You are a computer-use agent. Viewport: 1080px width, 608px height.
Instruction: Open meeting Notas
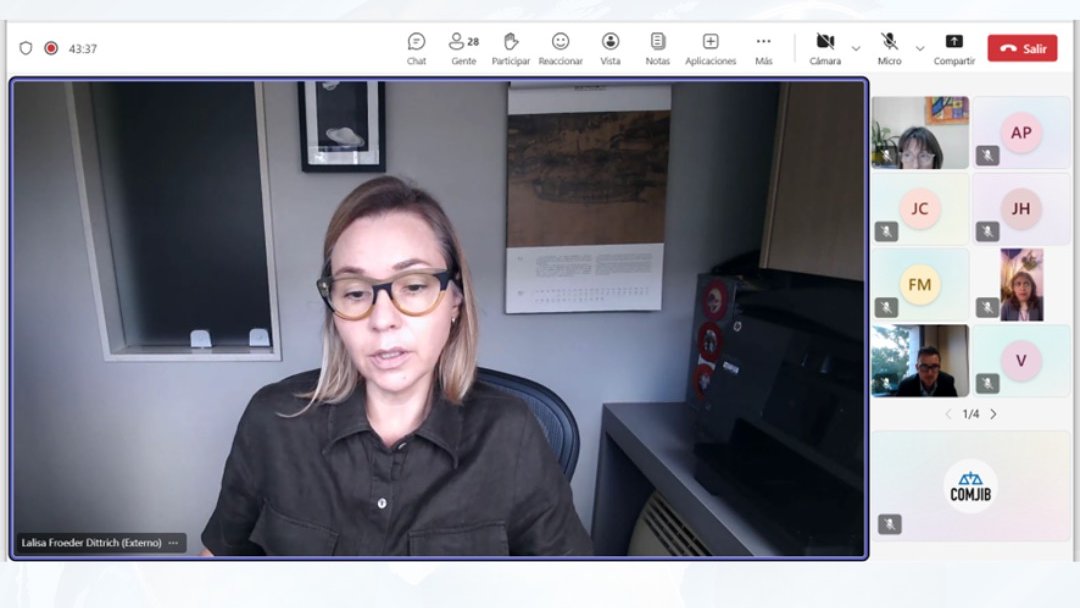tap(658, 49)
